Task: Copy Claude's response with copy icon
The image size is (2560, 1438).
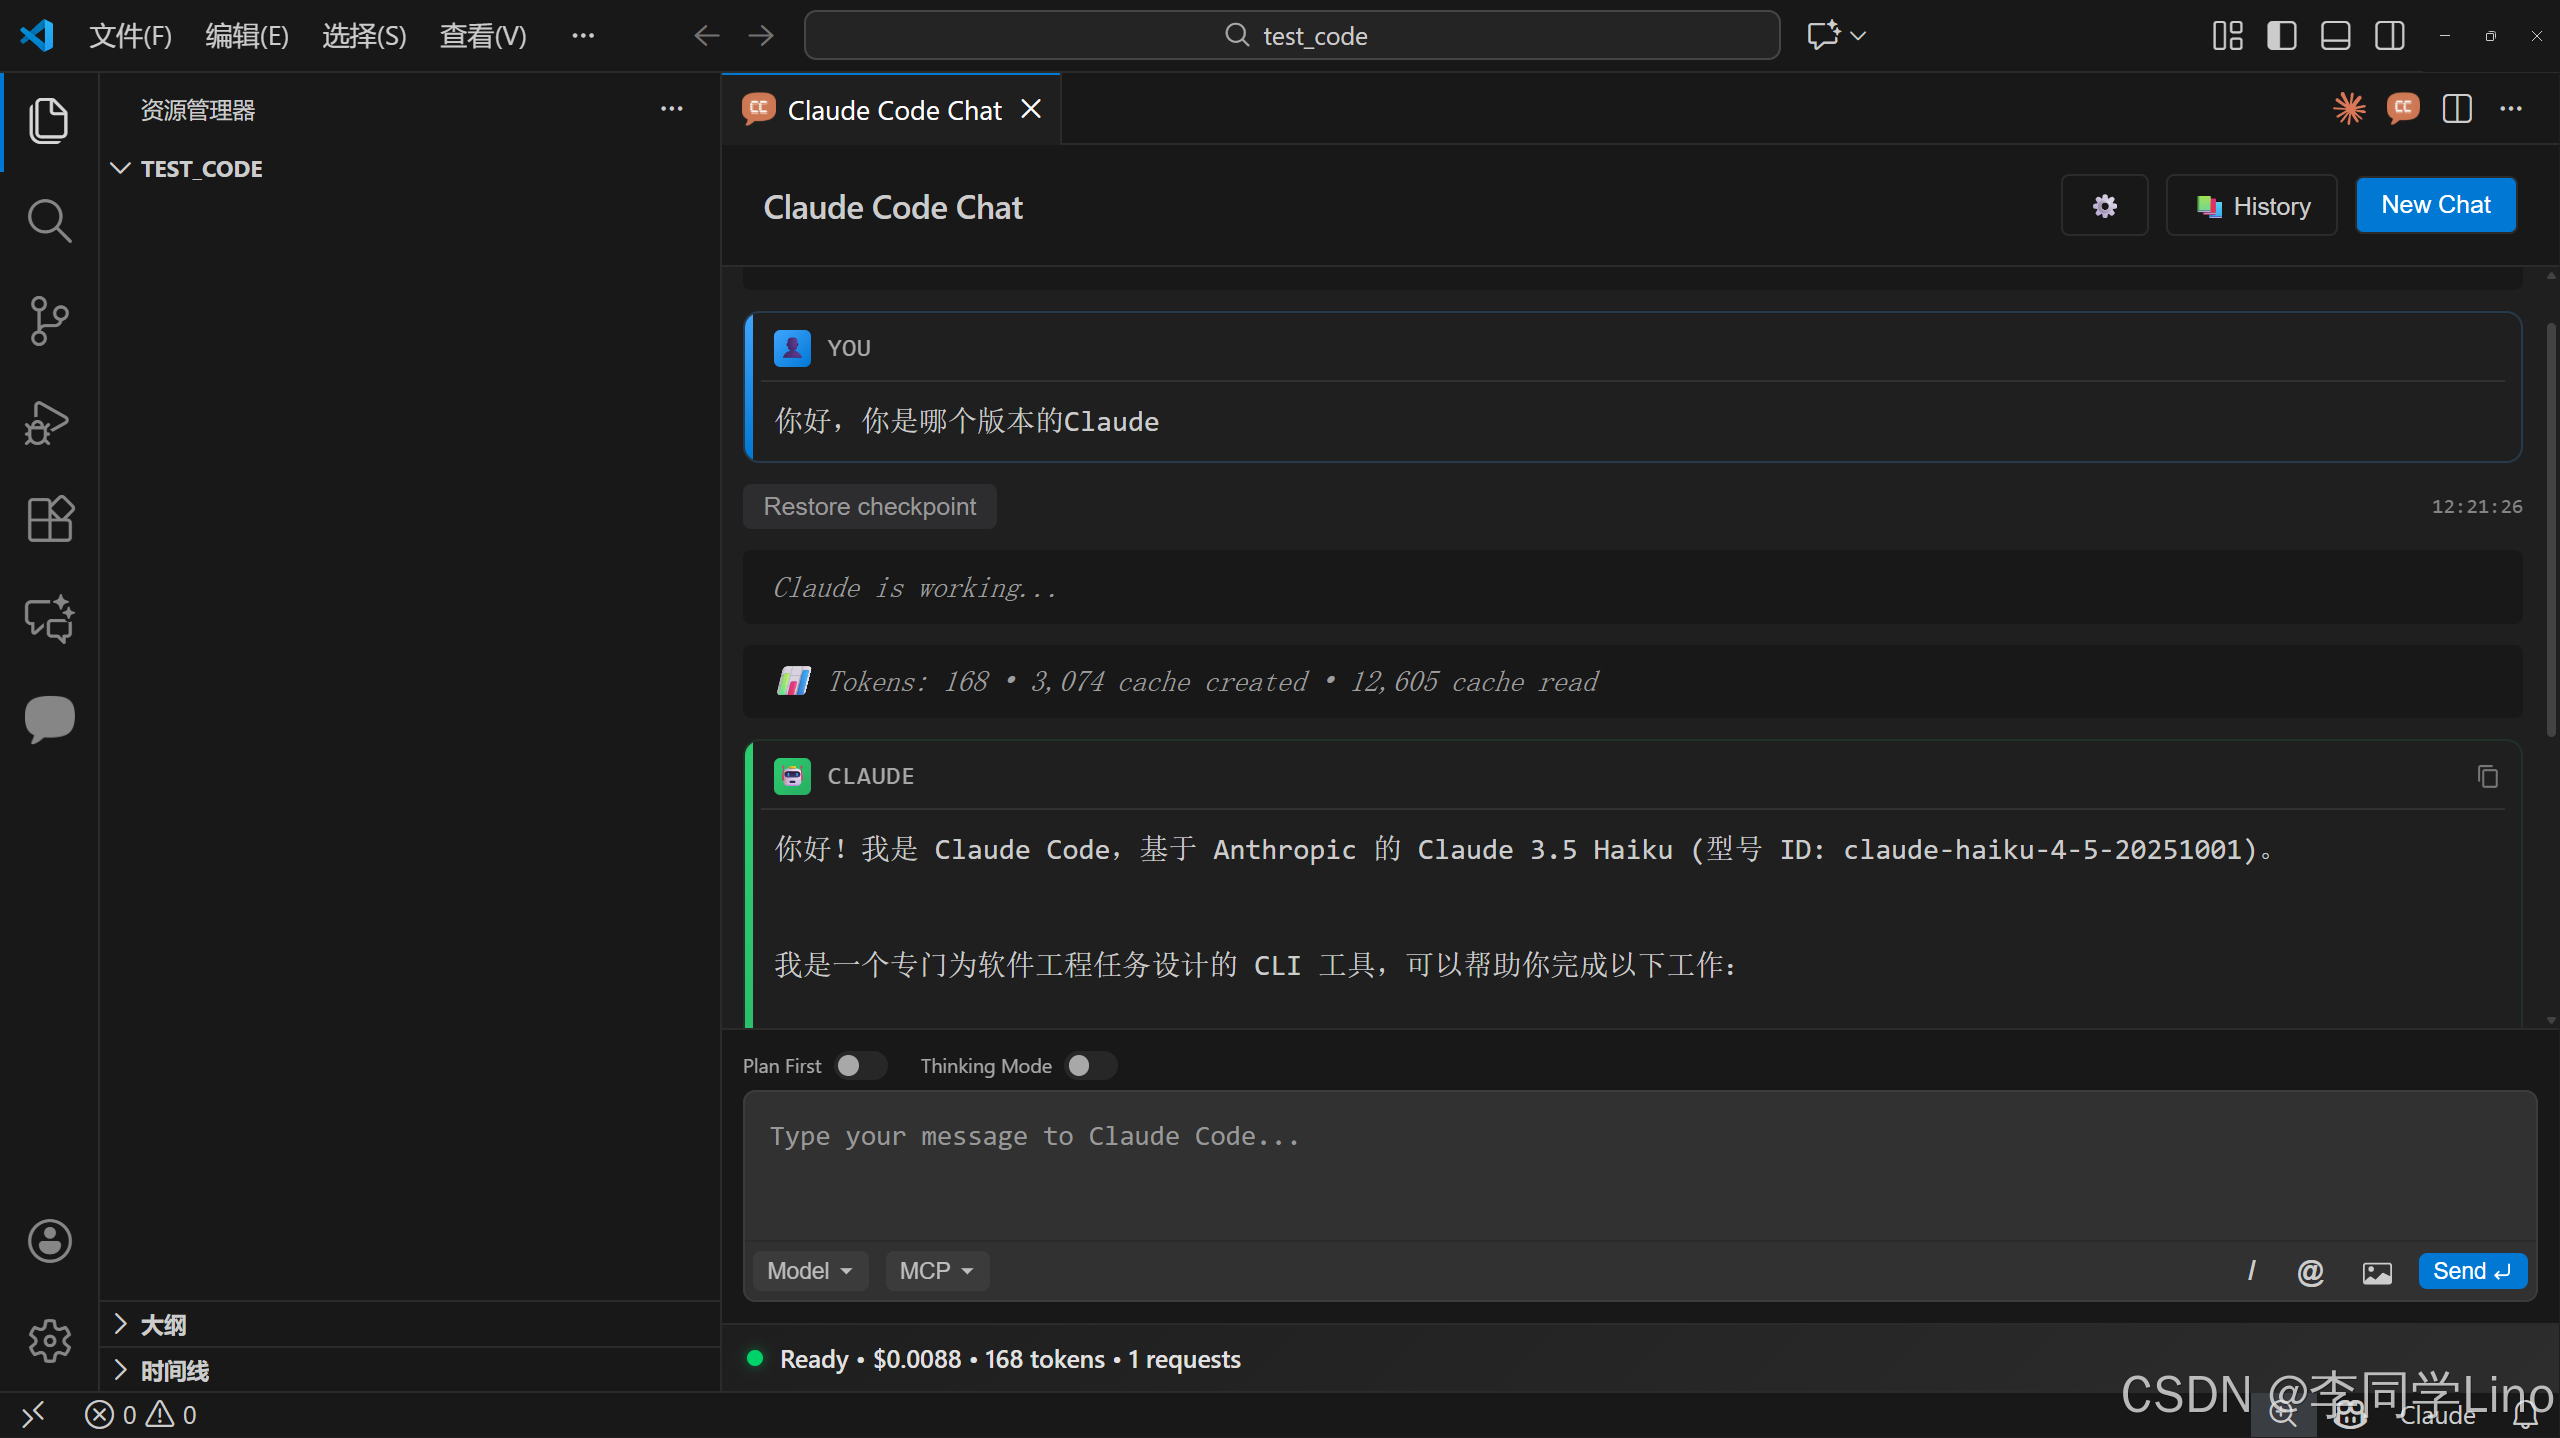Action: point(2487,777)
